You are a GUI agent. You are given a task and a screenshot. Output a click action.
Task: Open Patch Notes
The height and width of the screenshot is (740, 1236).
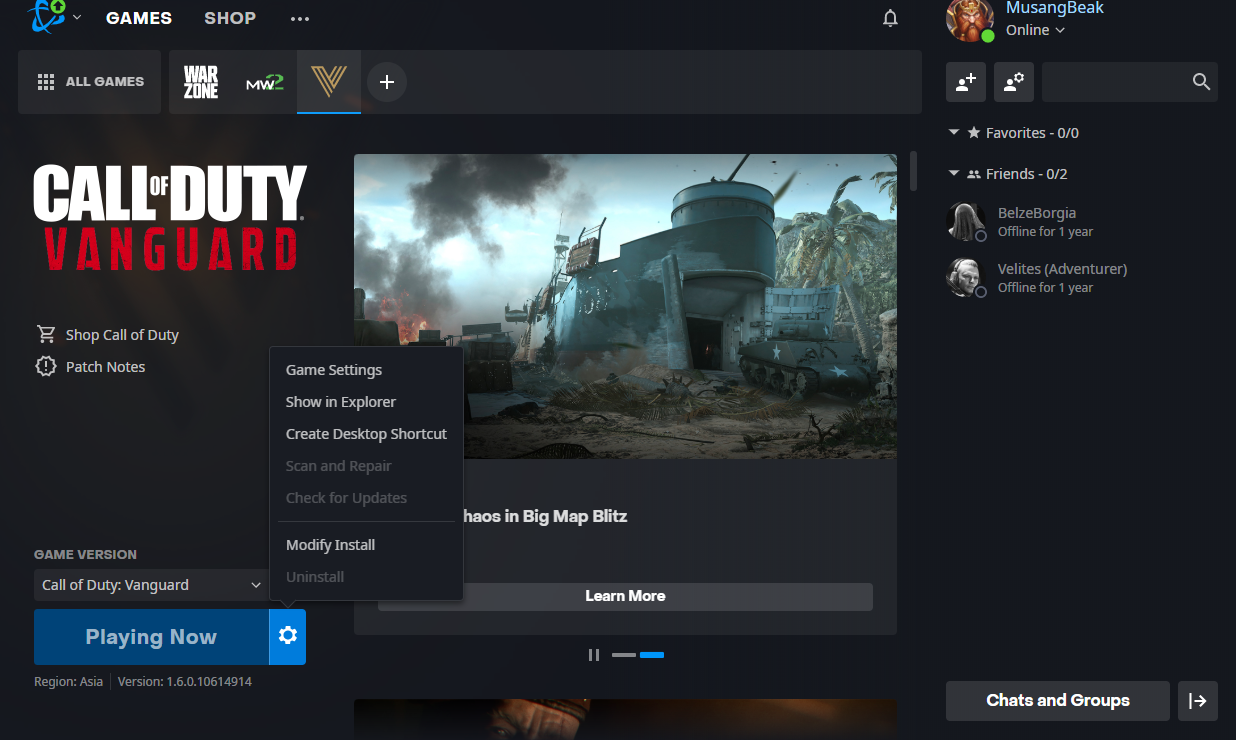click(104, 366)
